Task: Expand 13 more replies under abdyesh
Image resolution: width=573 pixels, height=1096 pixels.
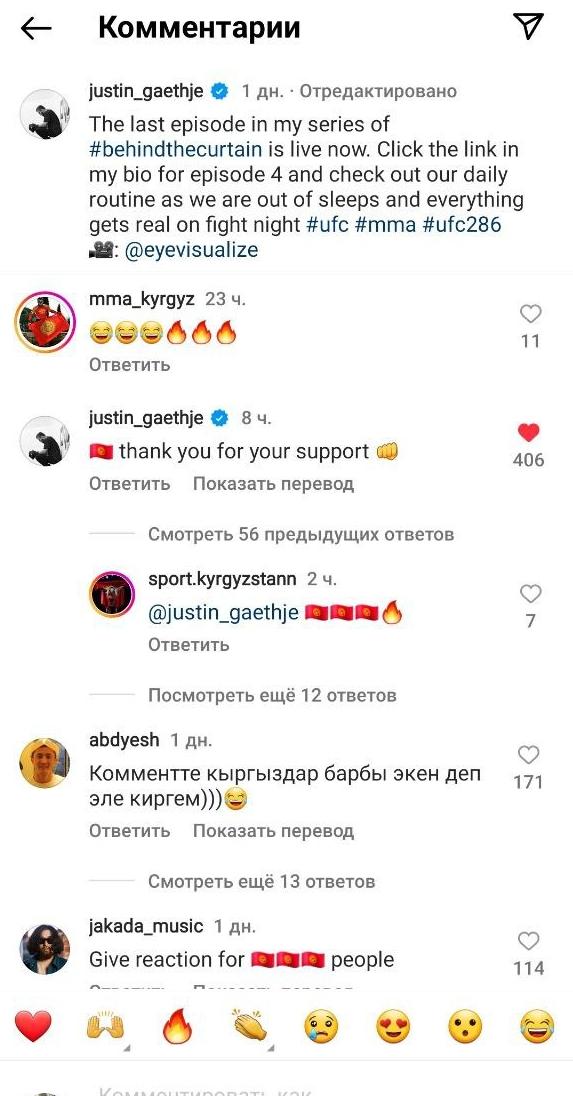Action: [x=261, y=881]
